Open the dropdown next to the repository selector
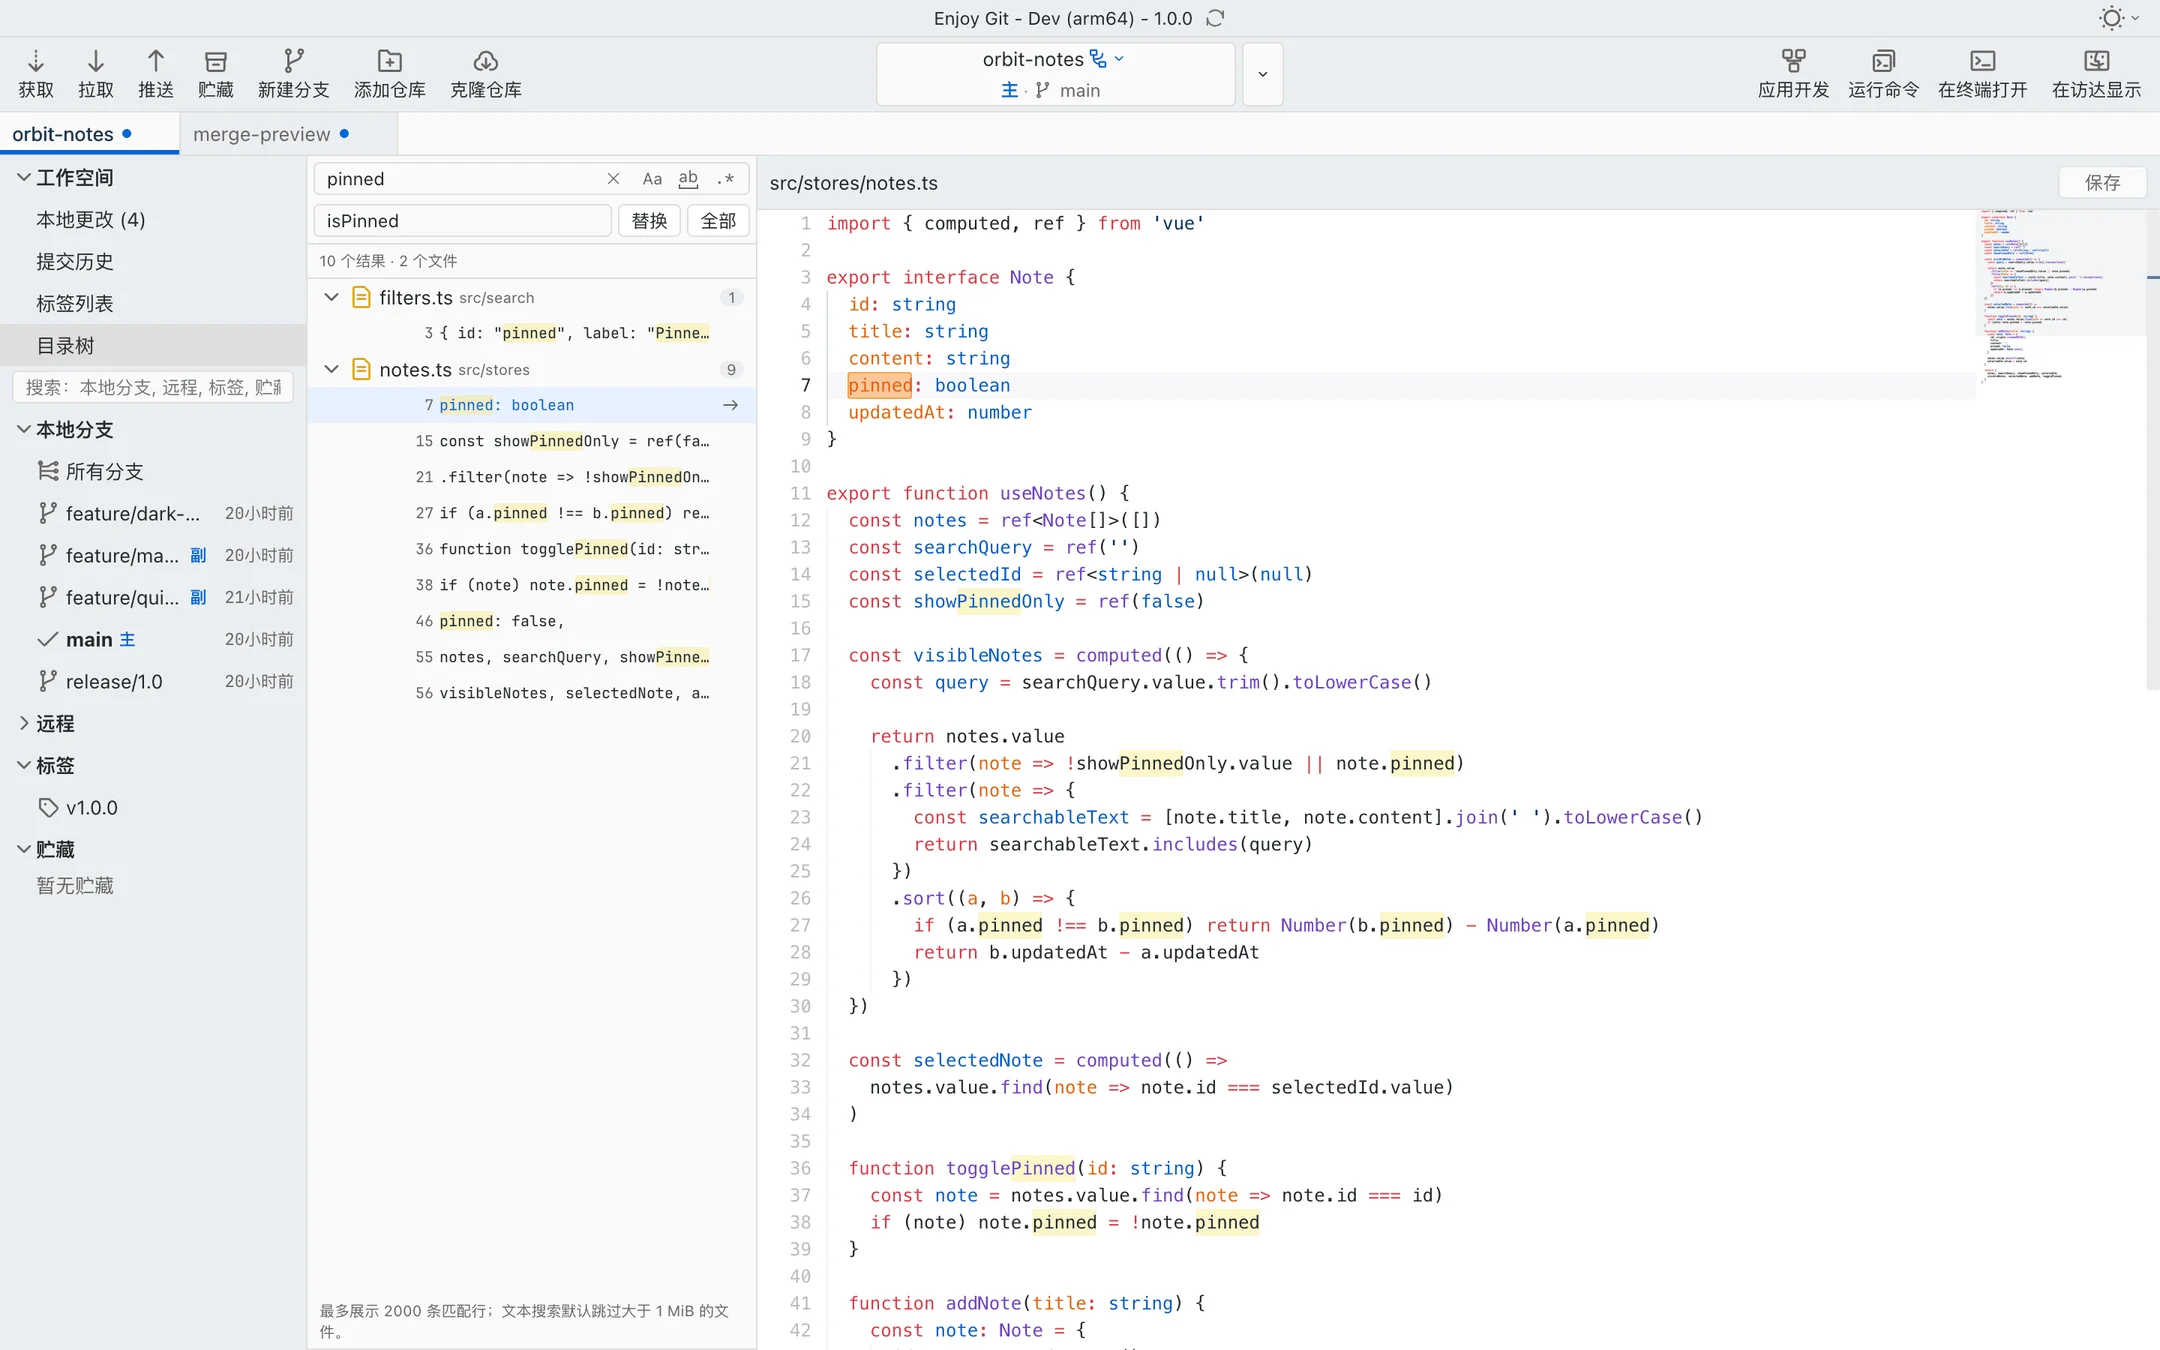The width and height of the screenshot is (2160, 1350). (1263, 74)
